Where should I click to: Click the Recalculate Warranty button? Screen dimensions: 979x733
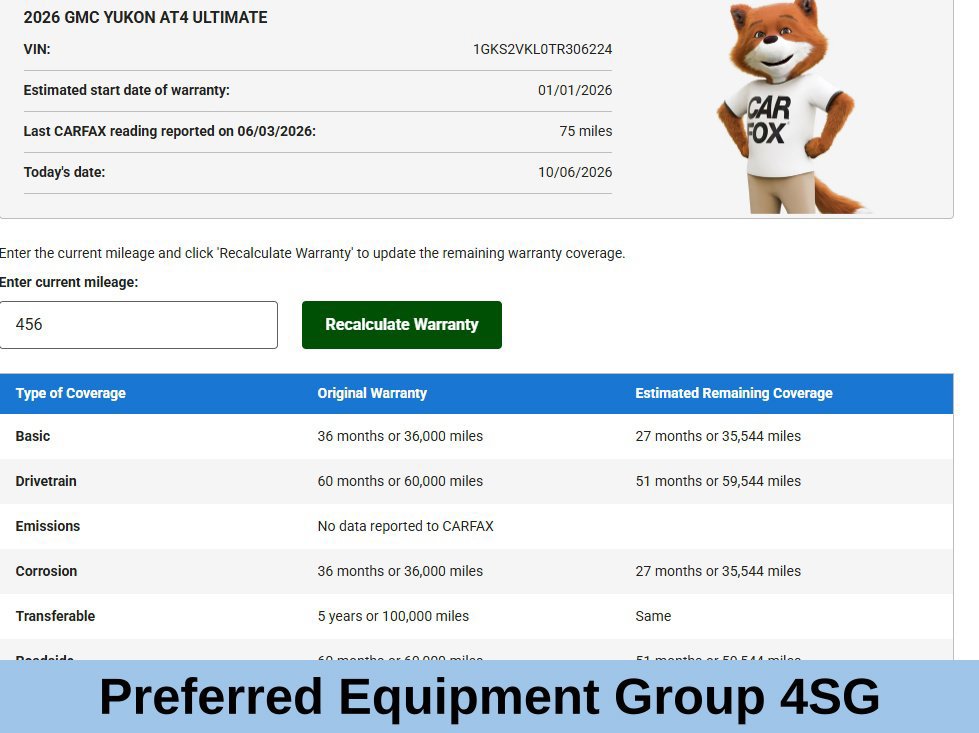coord(401,325)
